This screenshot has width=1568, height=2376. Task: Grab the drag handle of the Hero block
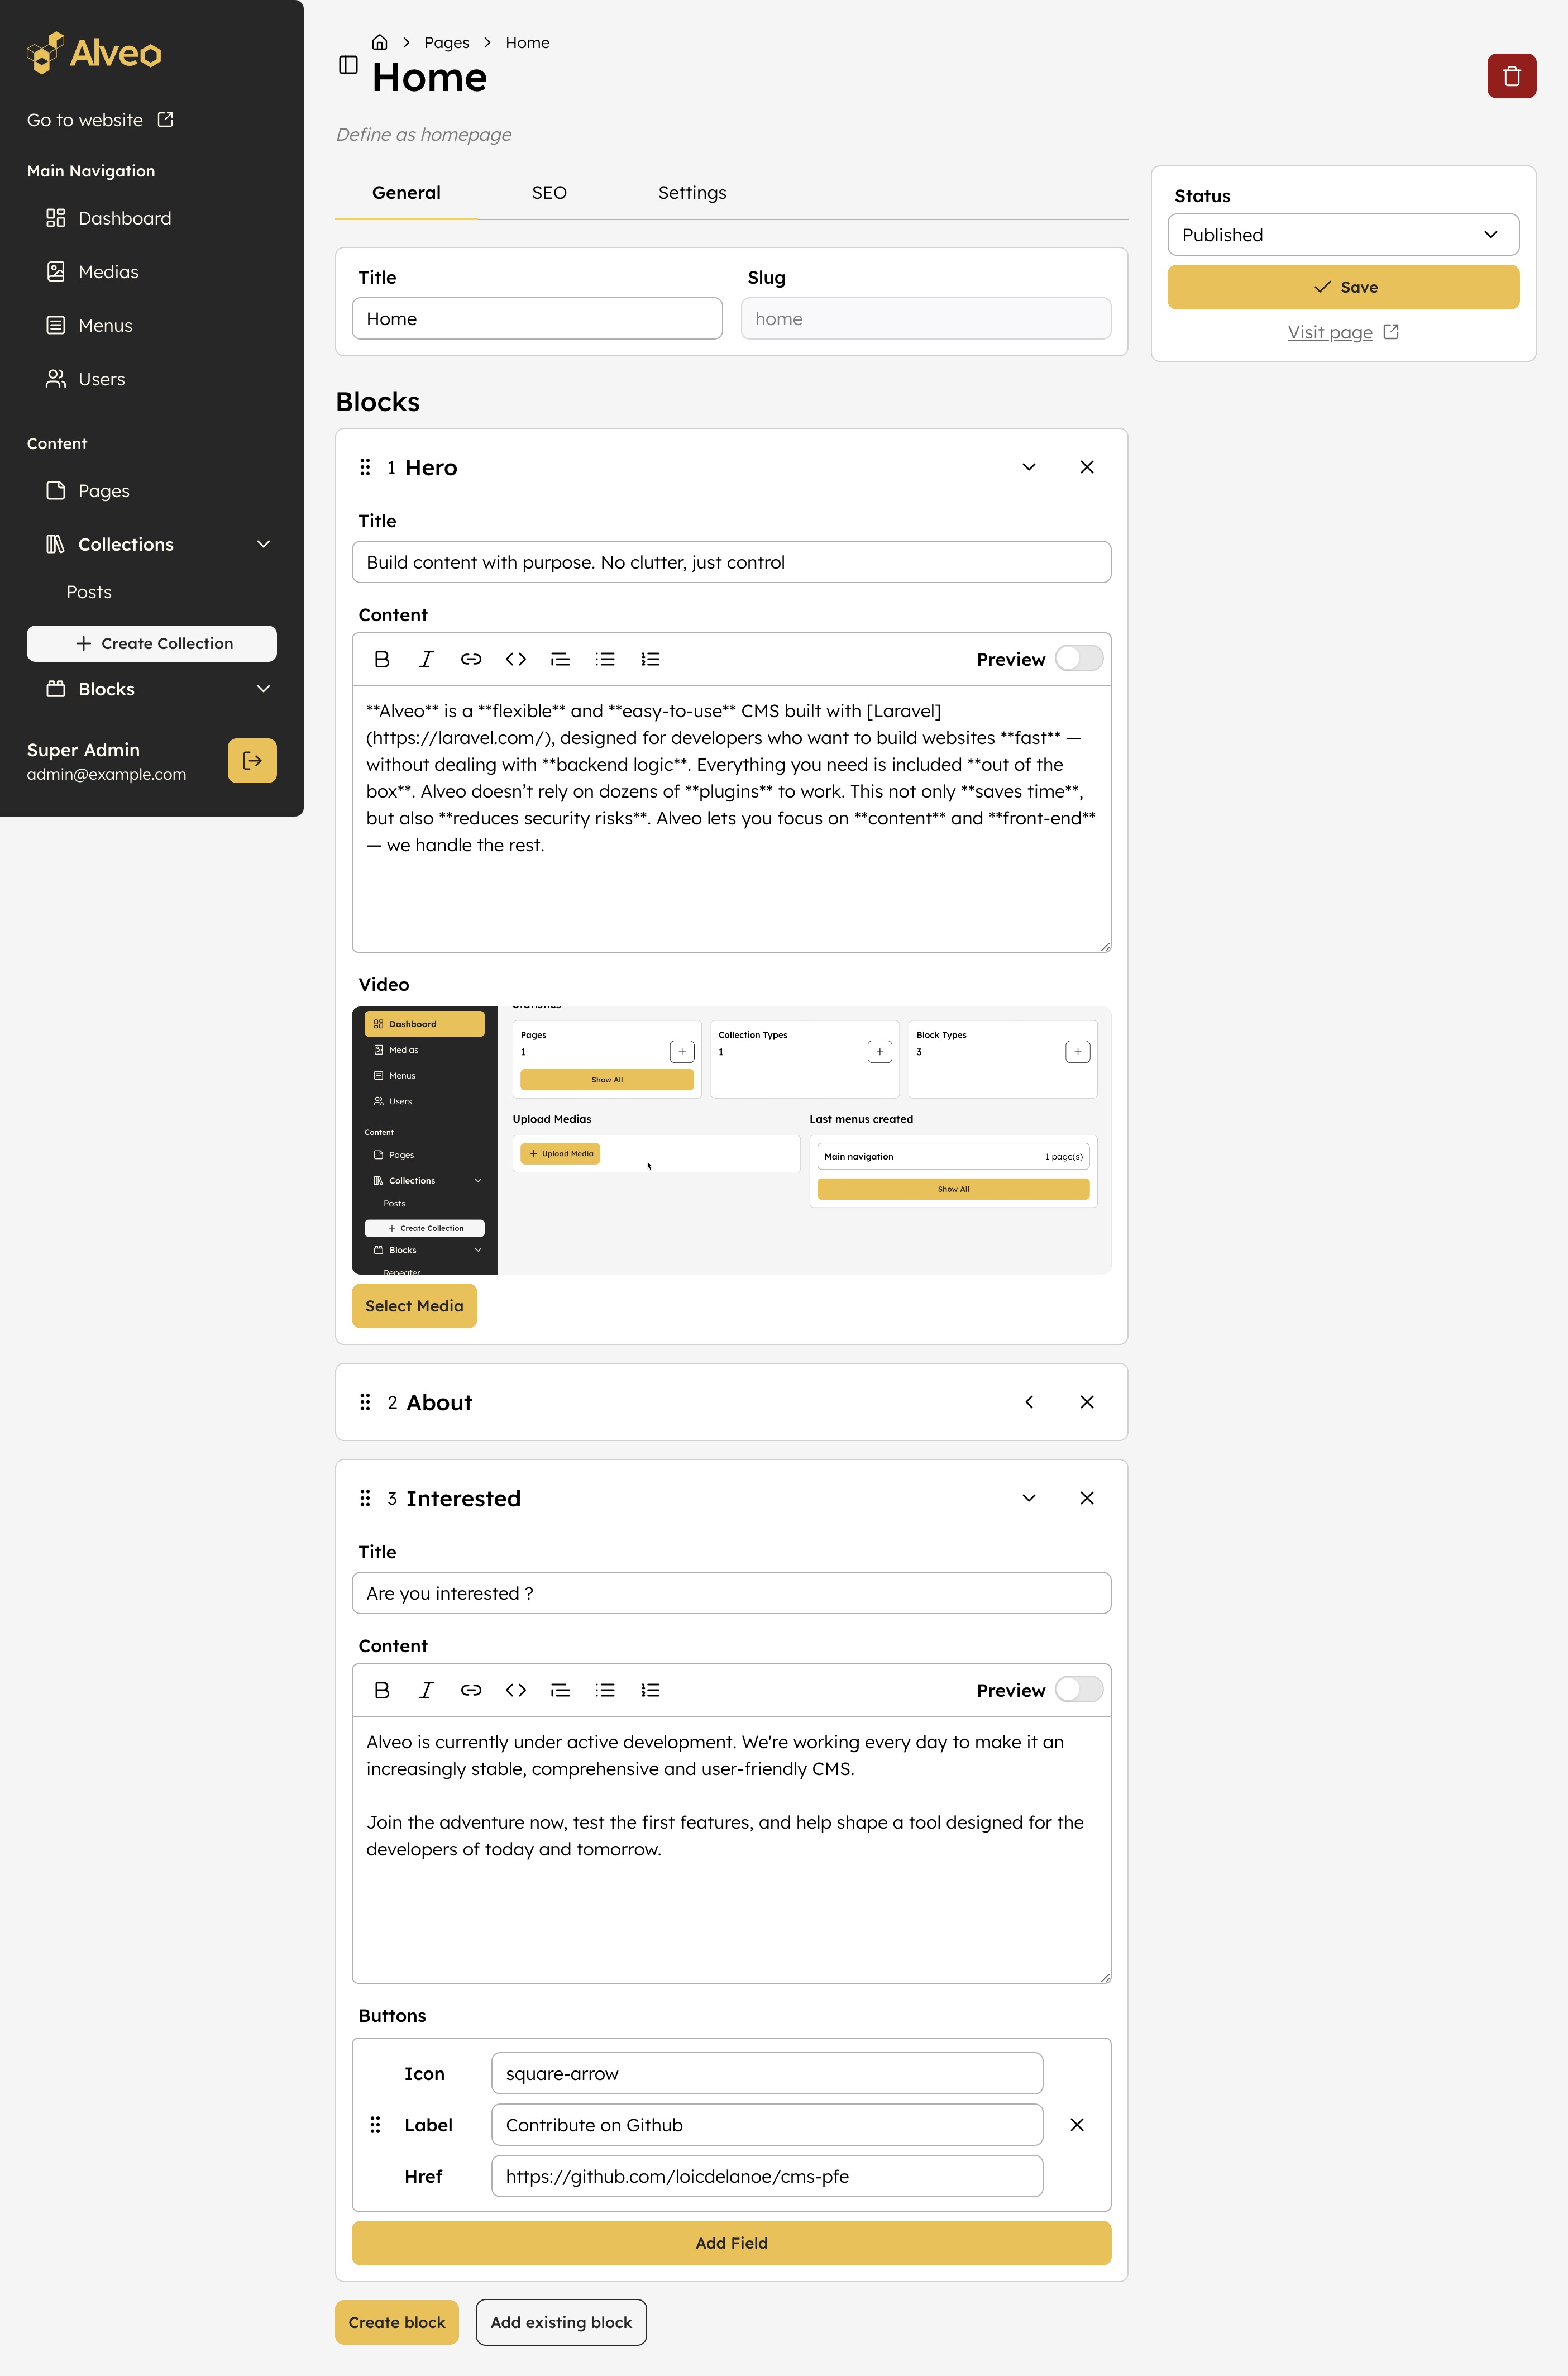coord(365,467)
